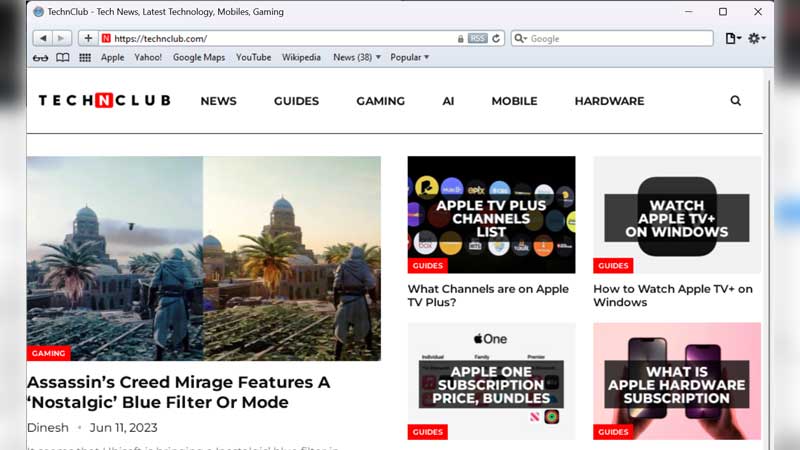The height and width of the screenshot is (450, 800).
Task: Open the Assassin's Creed Mirage article image
Action: [x=204, y=258]
